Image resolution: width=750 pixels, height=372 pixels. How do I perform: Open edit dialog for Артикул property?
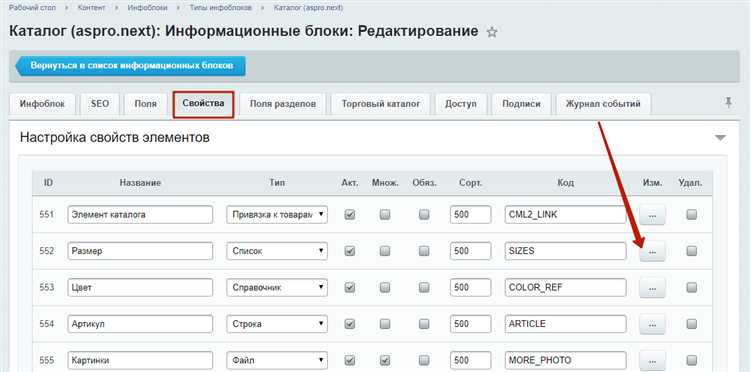click(652, 324)
